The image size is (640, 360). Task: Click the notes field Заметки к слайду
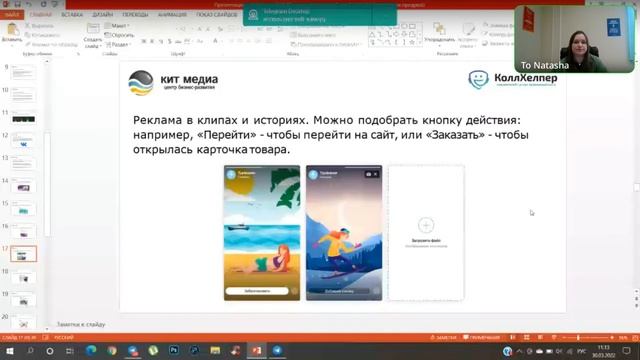[81, 324]
